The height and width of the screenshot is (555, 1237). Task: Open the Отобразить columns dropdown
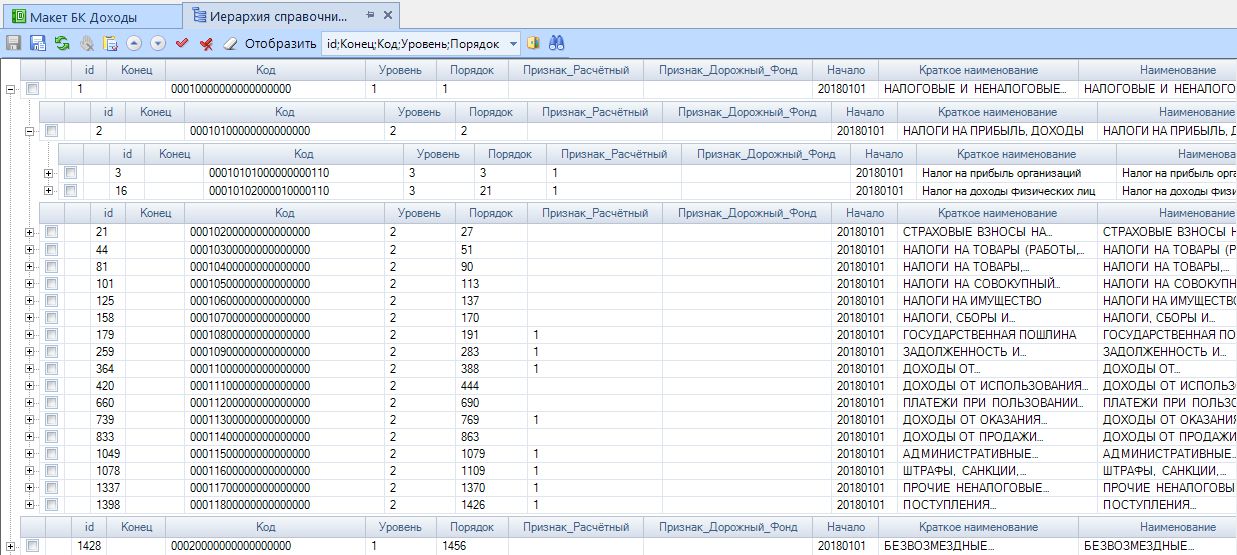click(514, 44)
